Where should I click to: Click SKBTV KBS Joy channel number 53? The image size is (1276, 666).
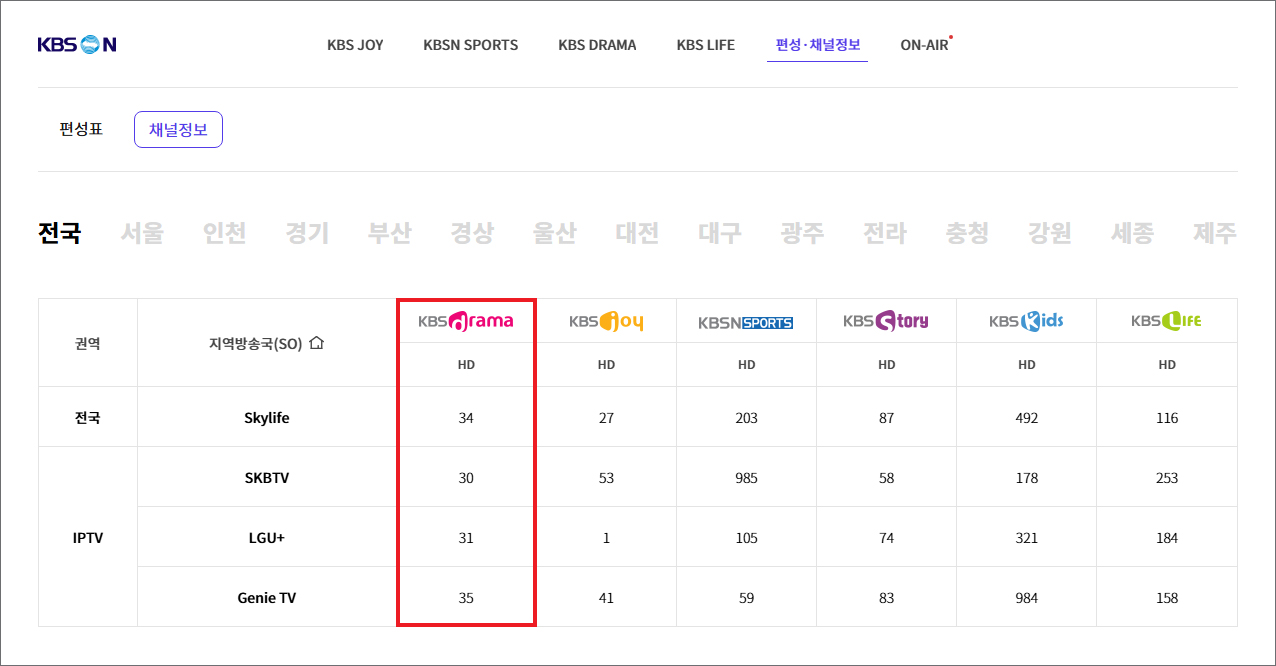click(x=606, y=478)
